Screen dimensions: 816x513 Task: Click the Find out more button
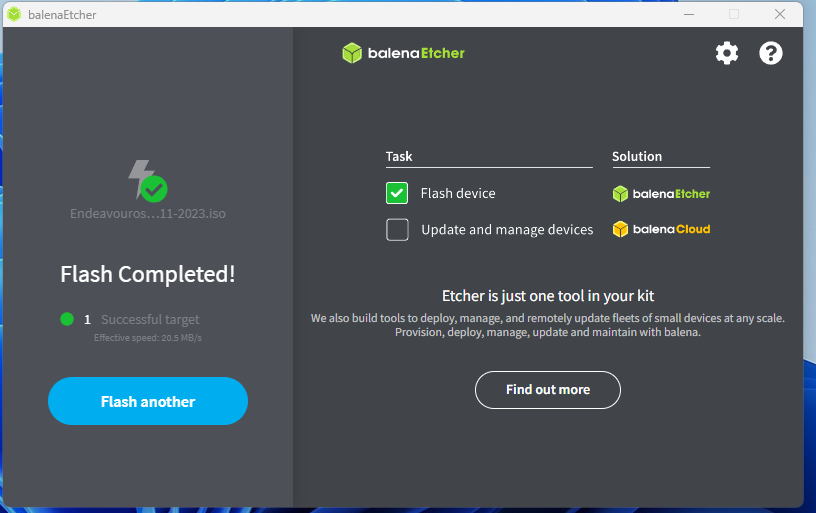pos(548,390)
